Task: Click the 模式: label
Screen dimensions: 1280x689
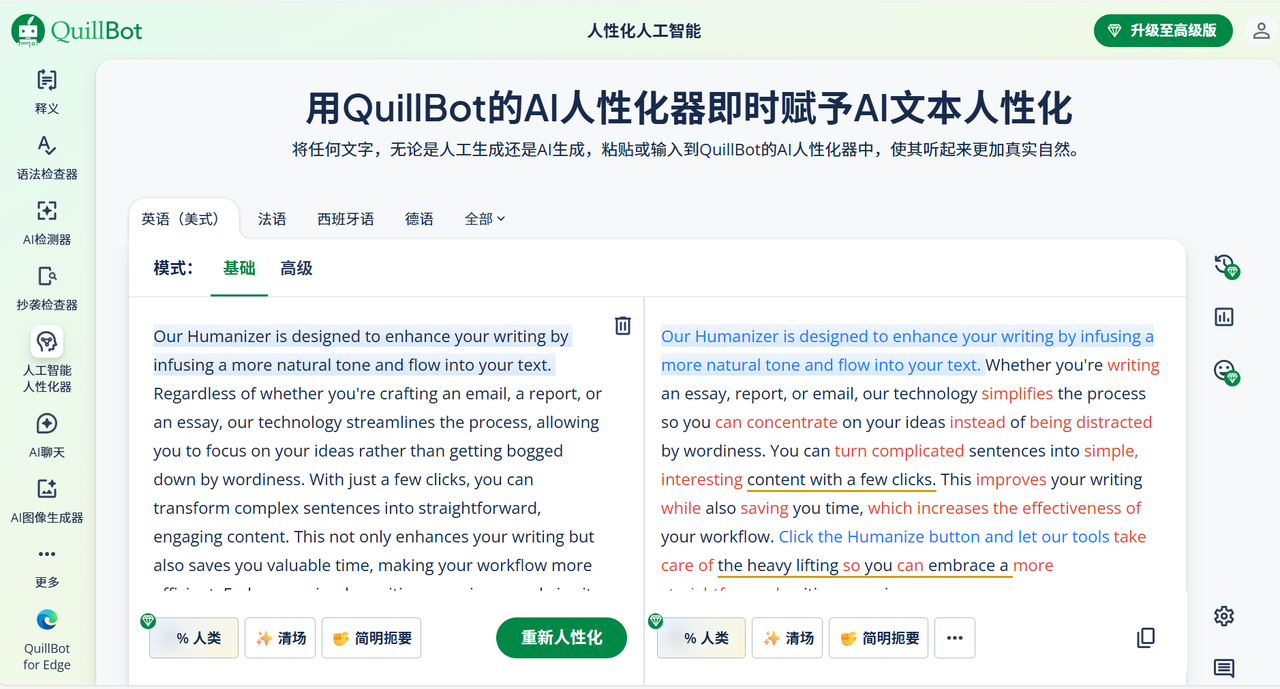Action: [173, 268]
